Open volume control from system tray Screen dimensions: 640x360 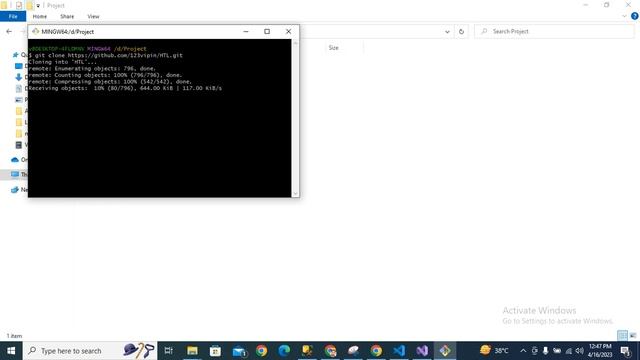coord(579,351)
